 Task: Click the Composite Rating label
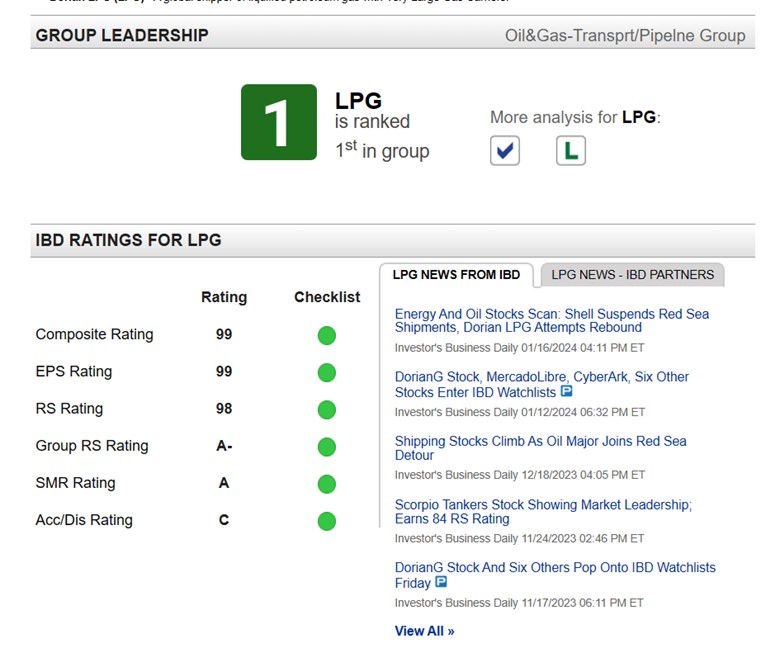[x=95, y=334]
